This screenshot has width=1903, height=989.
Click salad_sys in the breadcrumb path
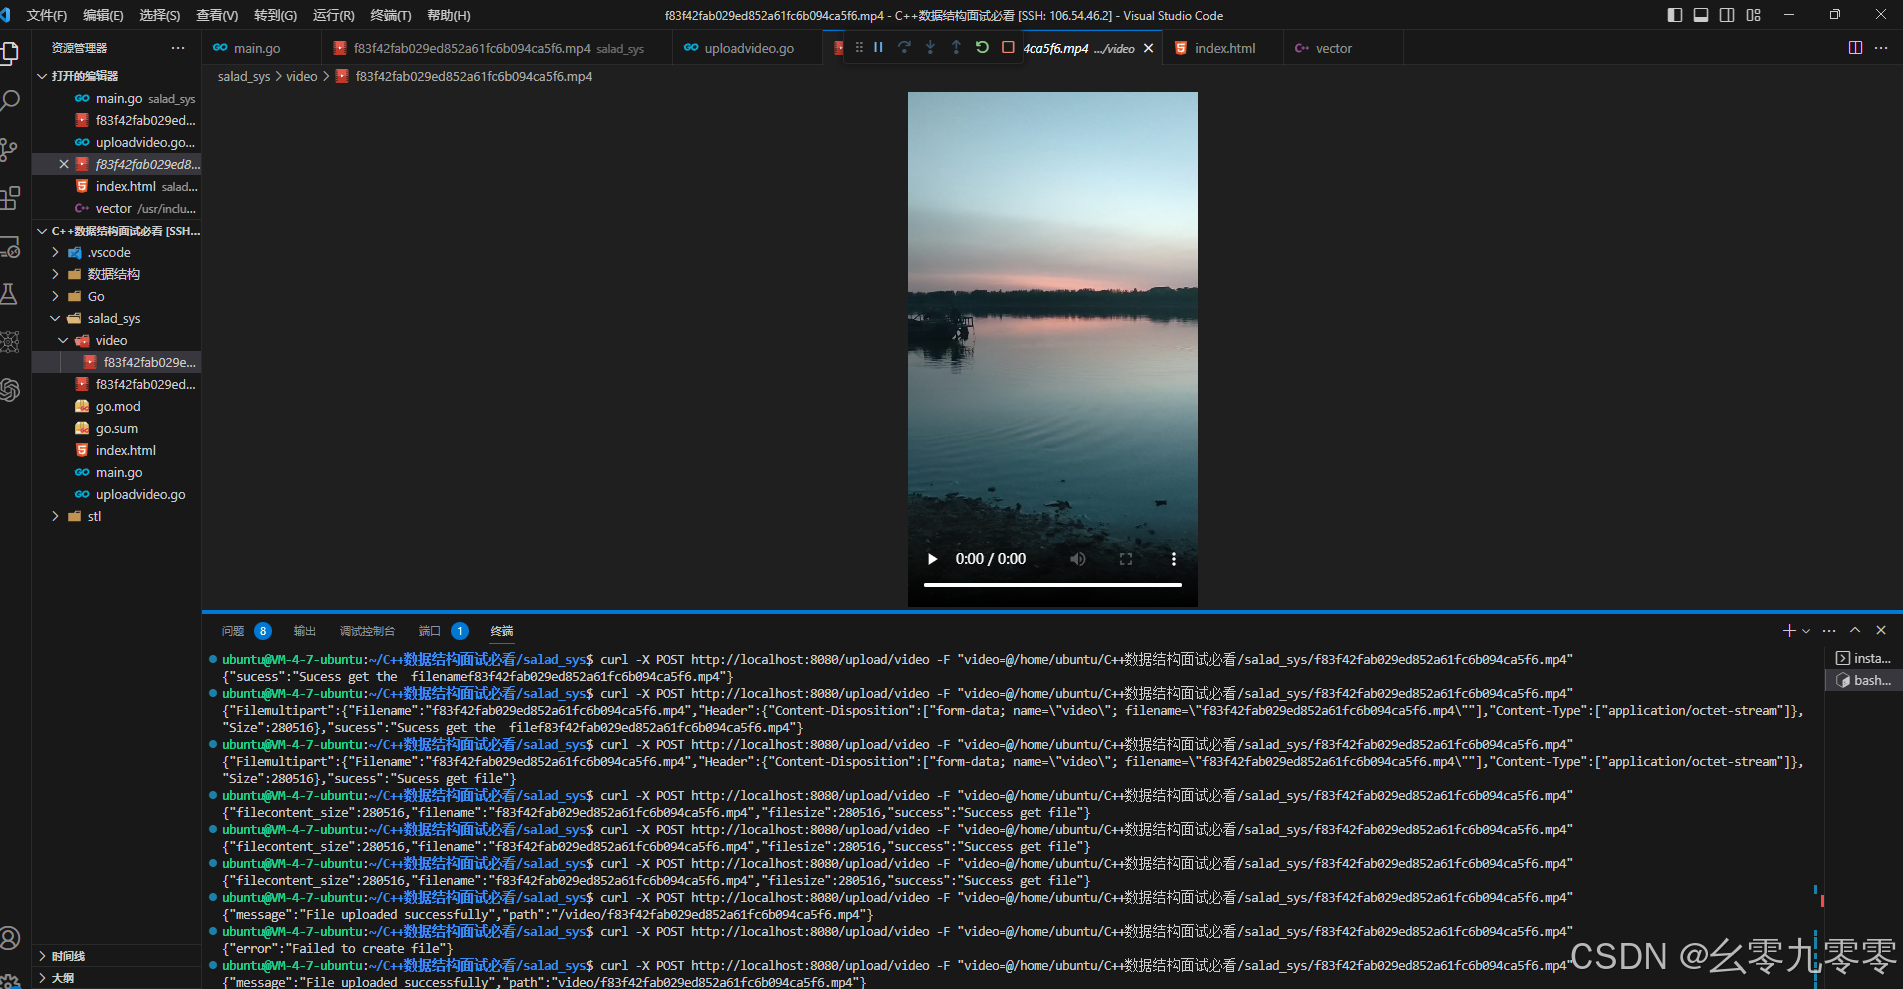(x=244, y=76)
